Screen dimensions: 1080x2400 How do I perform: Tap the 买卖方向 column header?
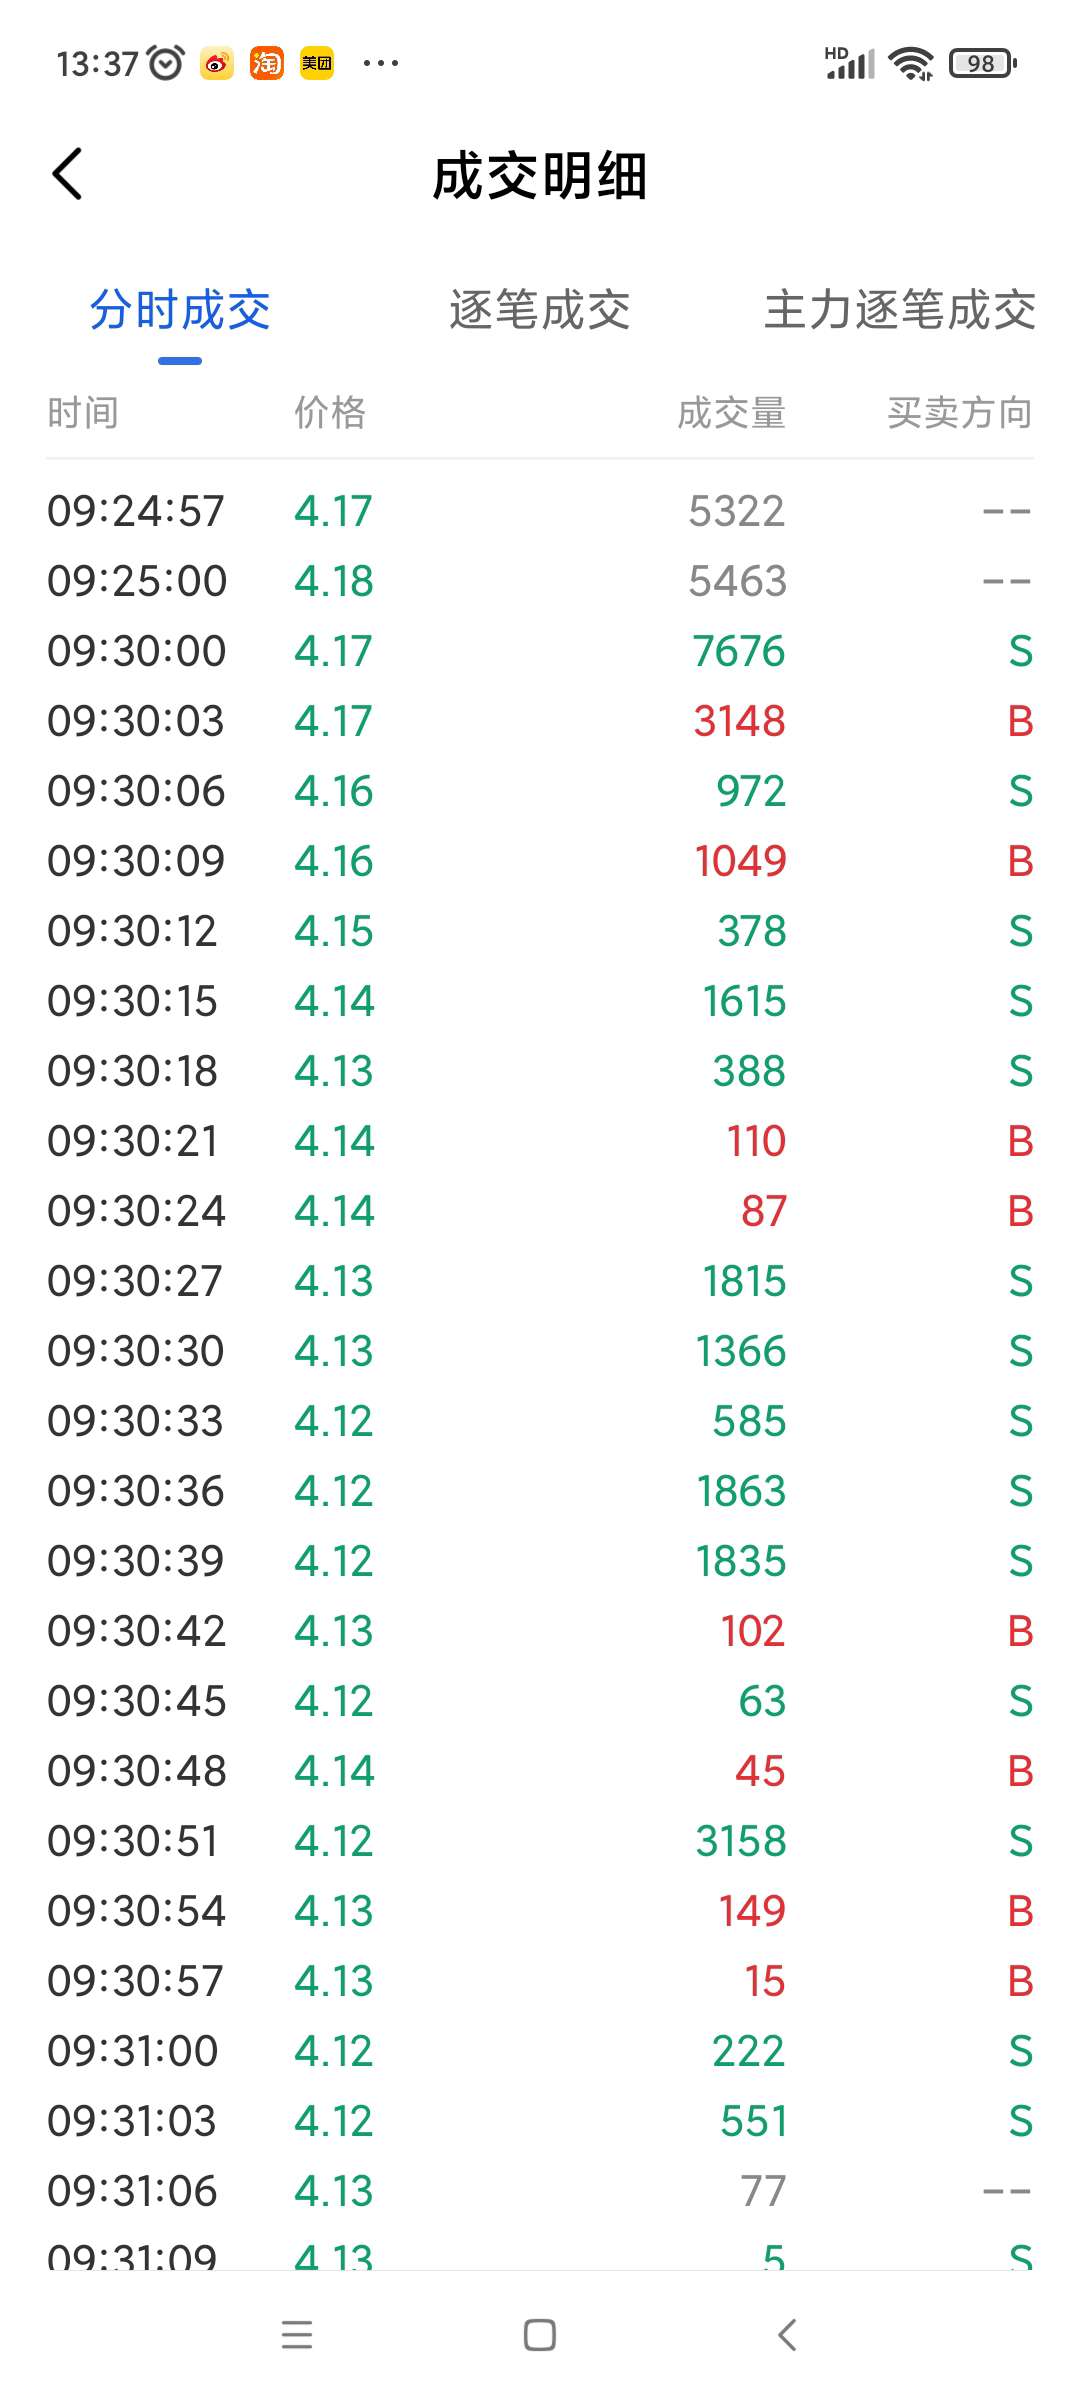(960, 412)
